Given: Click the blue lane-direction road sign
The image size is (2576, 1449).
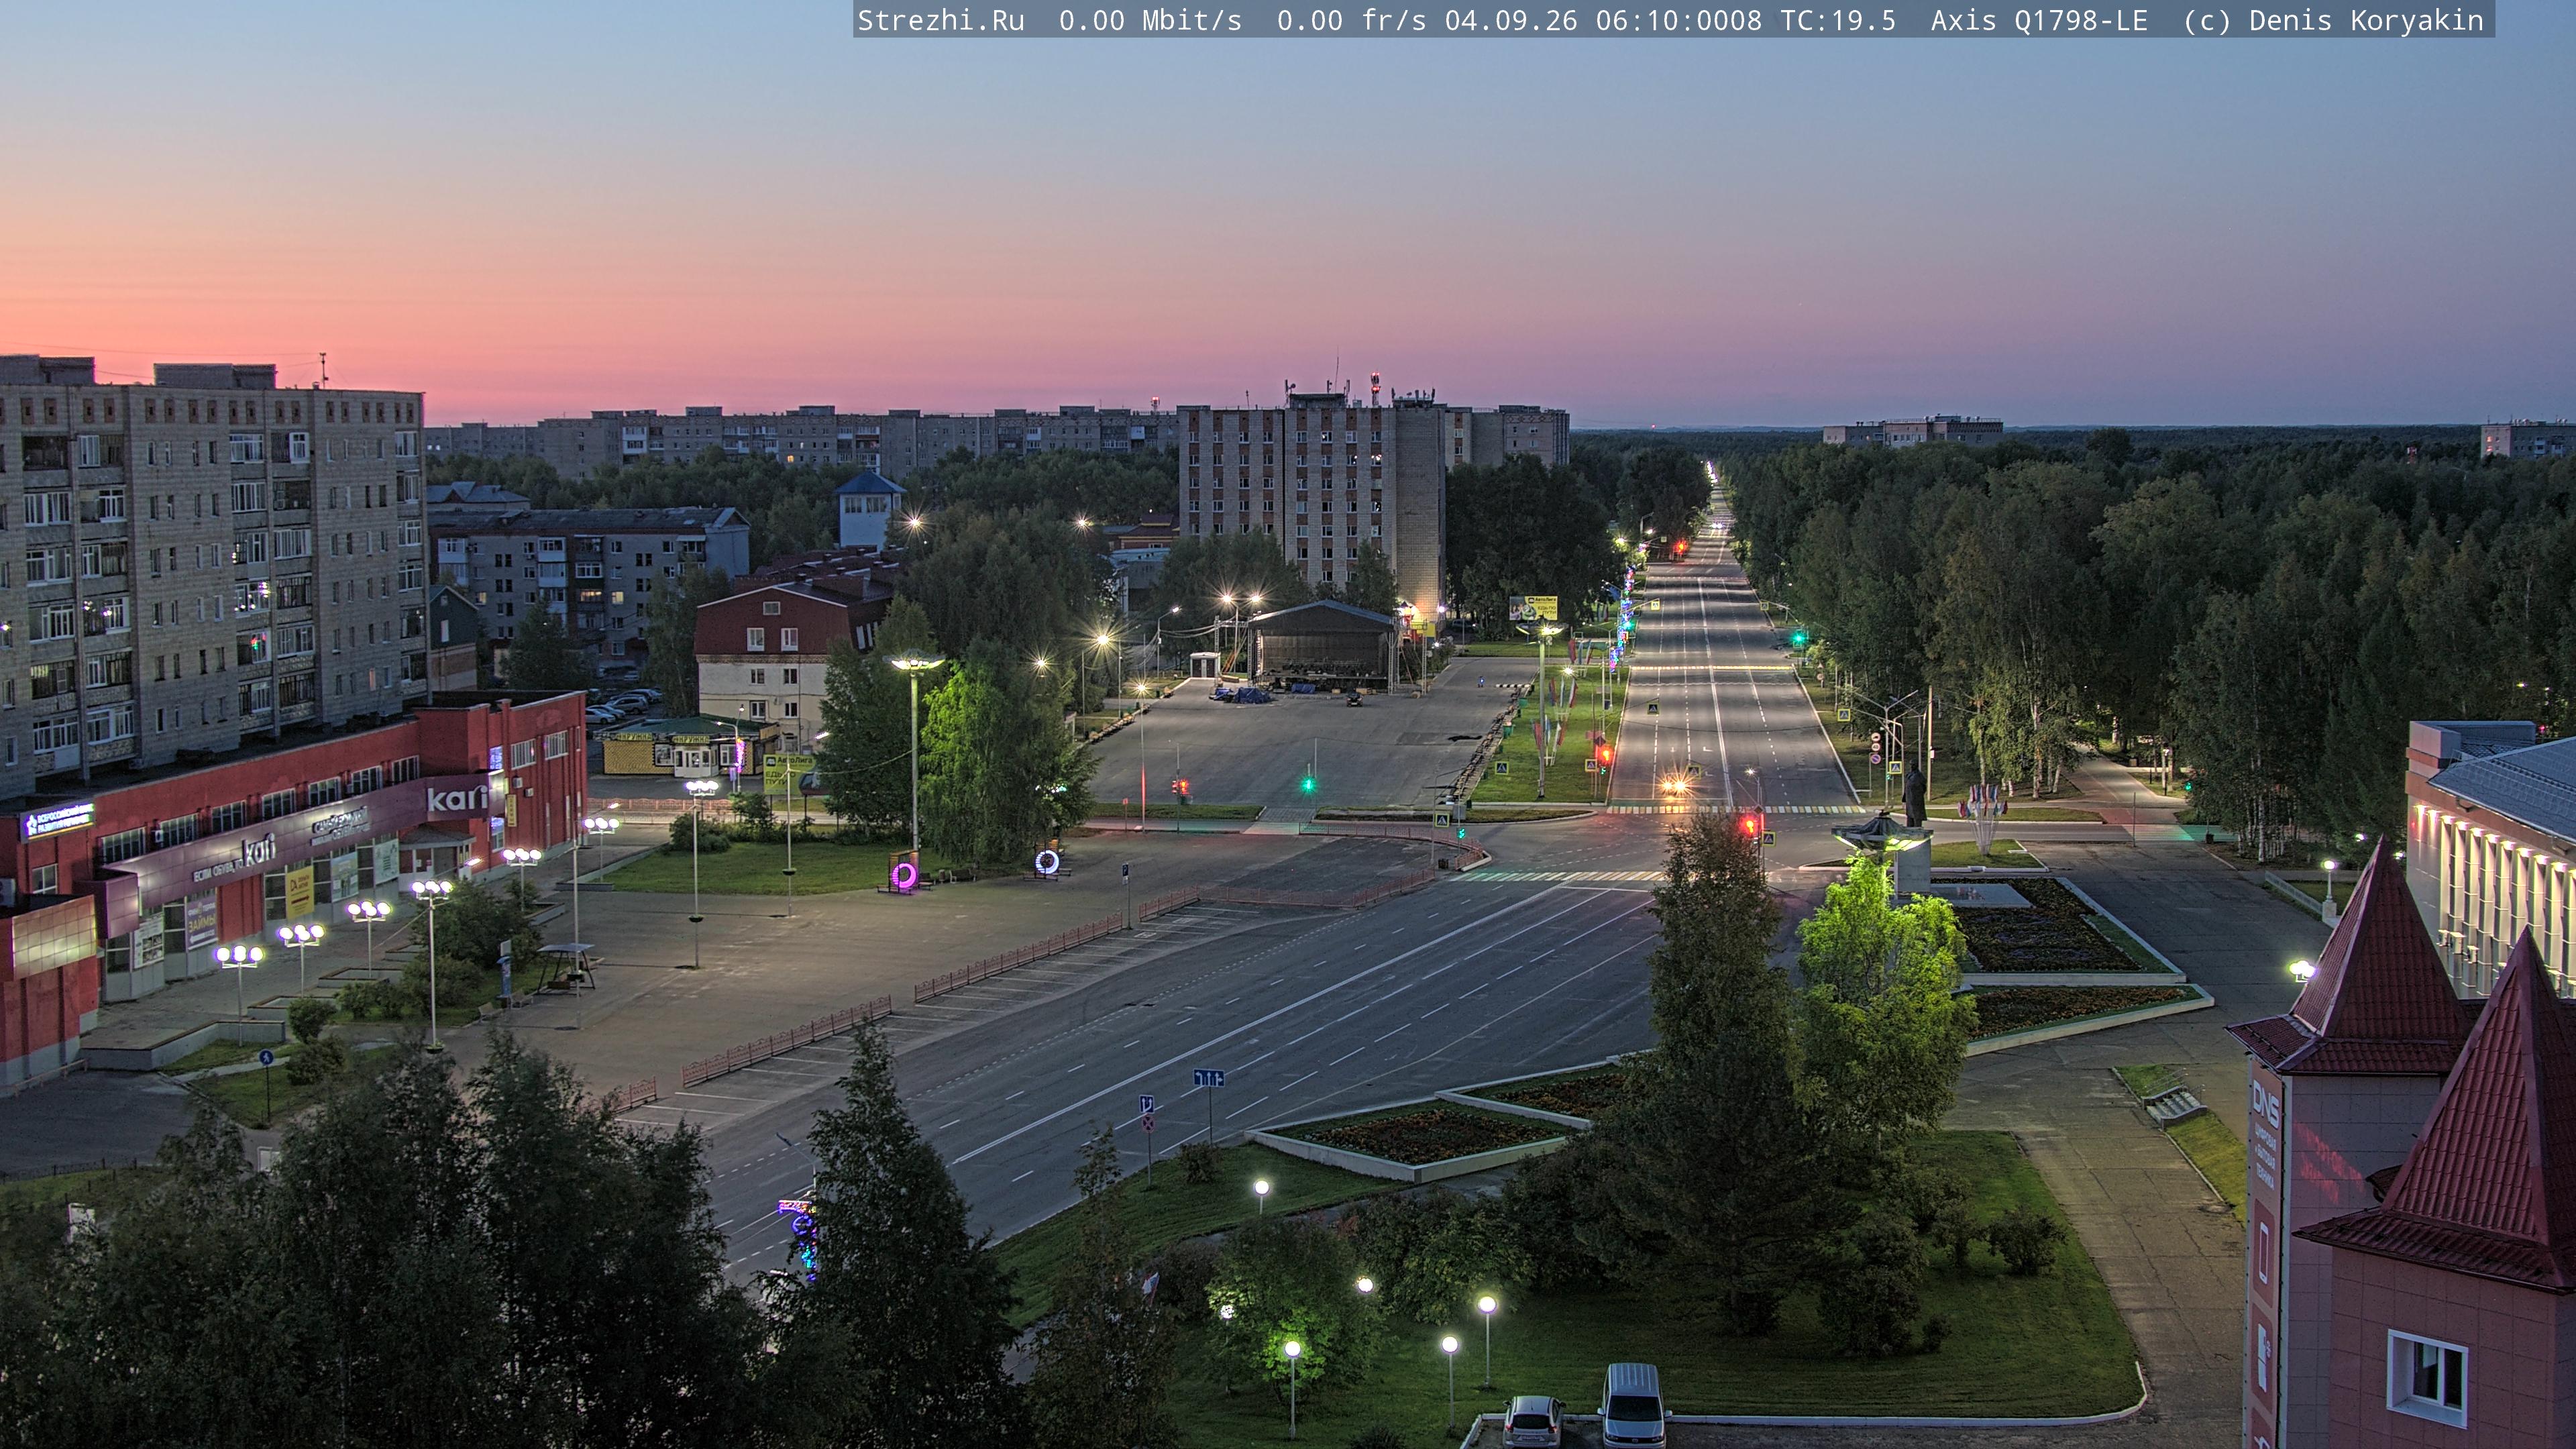Looking at the screenshot, I should click(1208, 1078).
